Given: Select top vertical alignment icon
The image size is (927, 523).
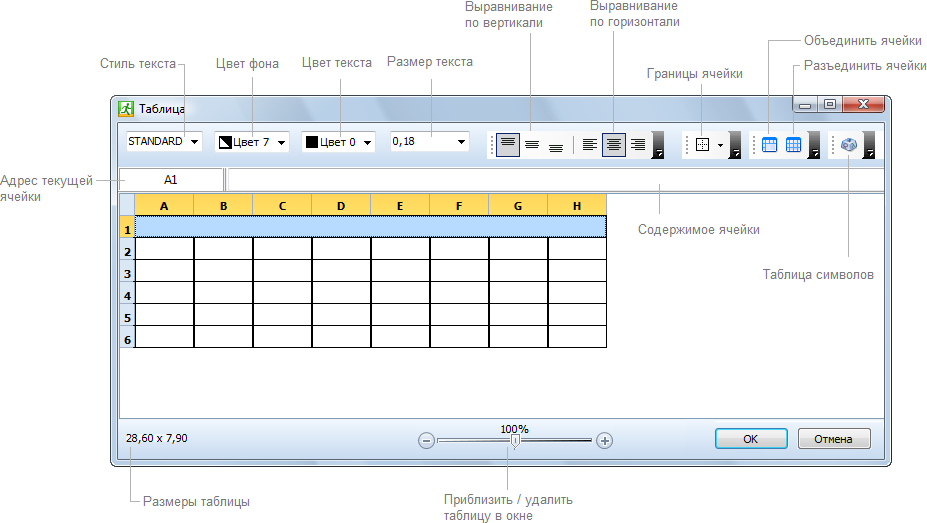Looking at the screenshot, I should pyautogui.click(x=508, y=144).
